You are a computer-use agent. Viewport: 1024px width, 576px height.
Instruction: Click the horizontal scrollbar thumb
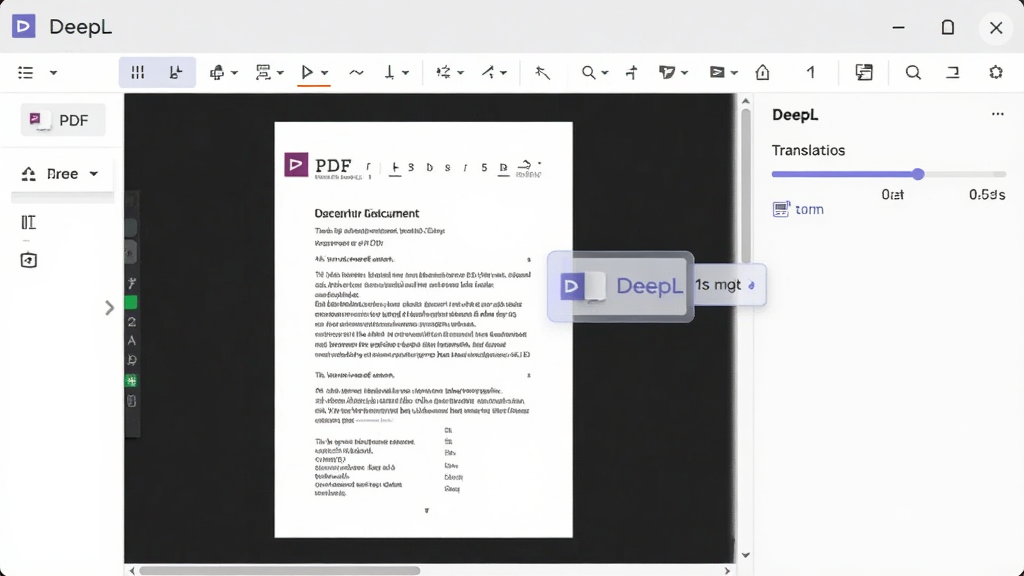(280, 571)
